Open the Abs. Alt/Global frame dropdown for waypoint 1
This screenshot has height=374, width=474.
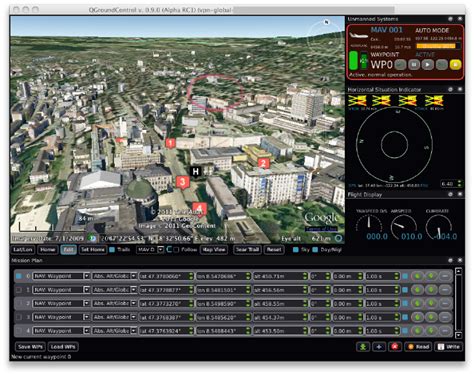click(x=115, y=290)
